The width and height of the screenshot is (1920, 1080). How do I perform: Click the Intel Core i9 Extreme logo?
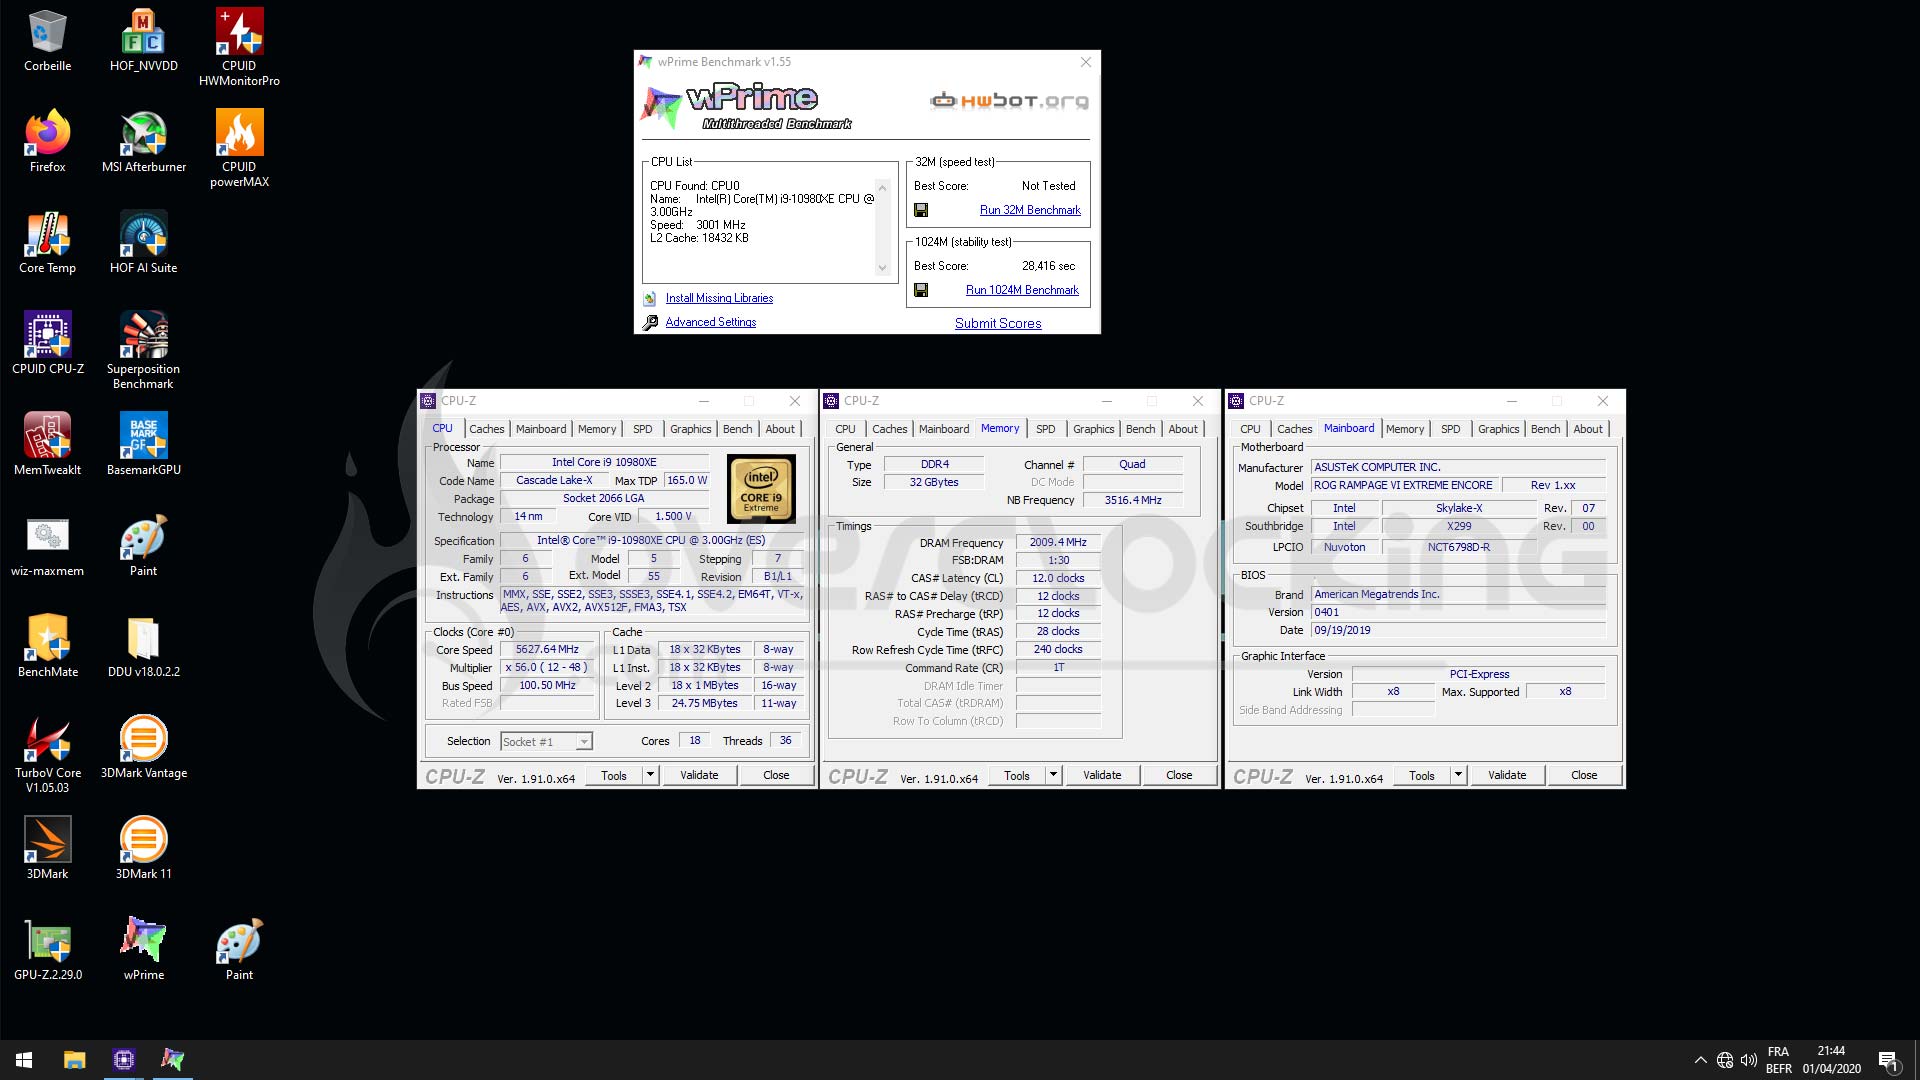pyautogui.click(x=761, y=489)
